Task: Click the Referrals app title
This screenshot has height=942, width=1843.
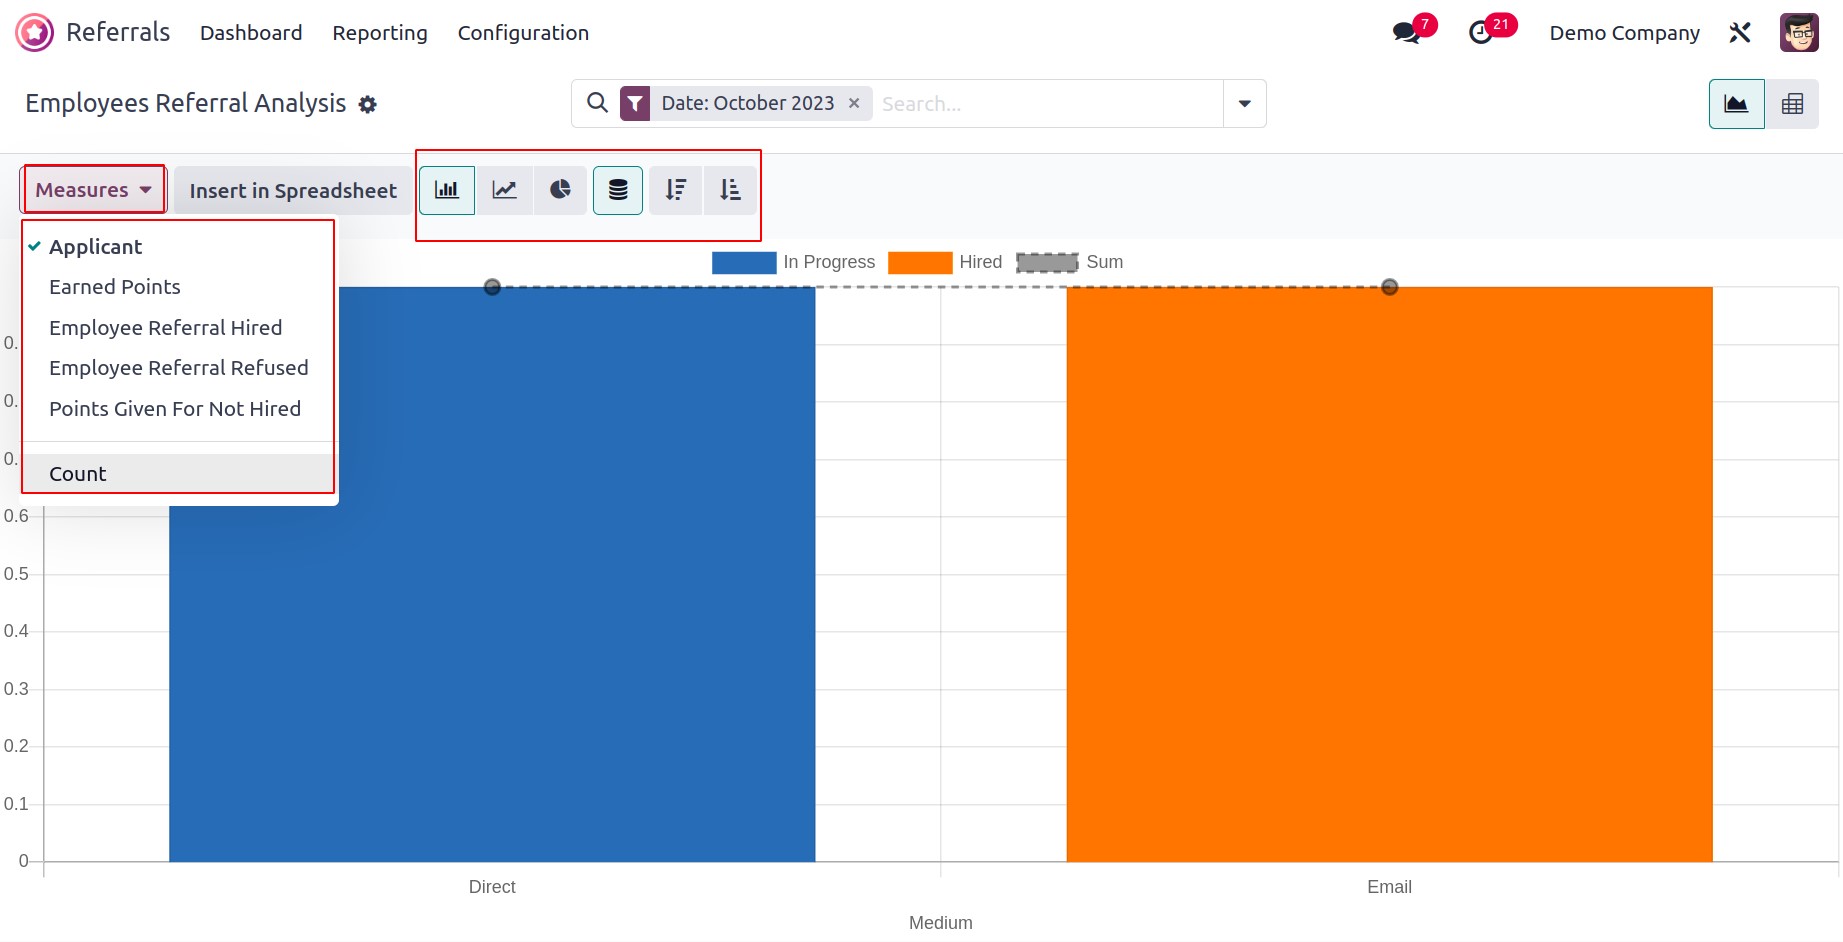Action: pyautogui.click(x=118, y=32)
